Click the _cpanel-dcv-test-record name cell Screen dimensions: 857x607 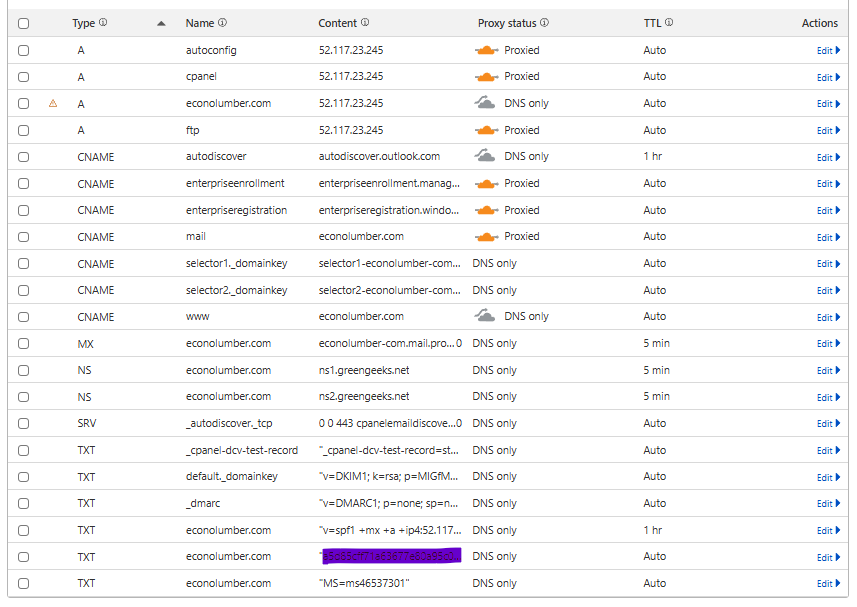click(x=242, y=450)
